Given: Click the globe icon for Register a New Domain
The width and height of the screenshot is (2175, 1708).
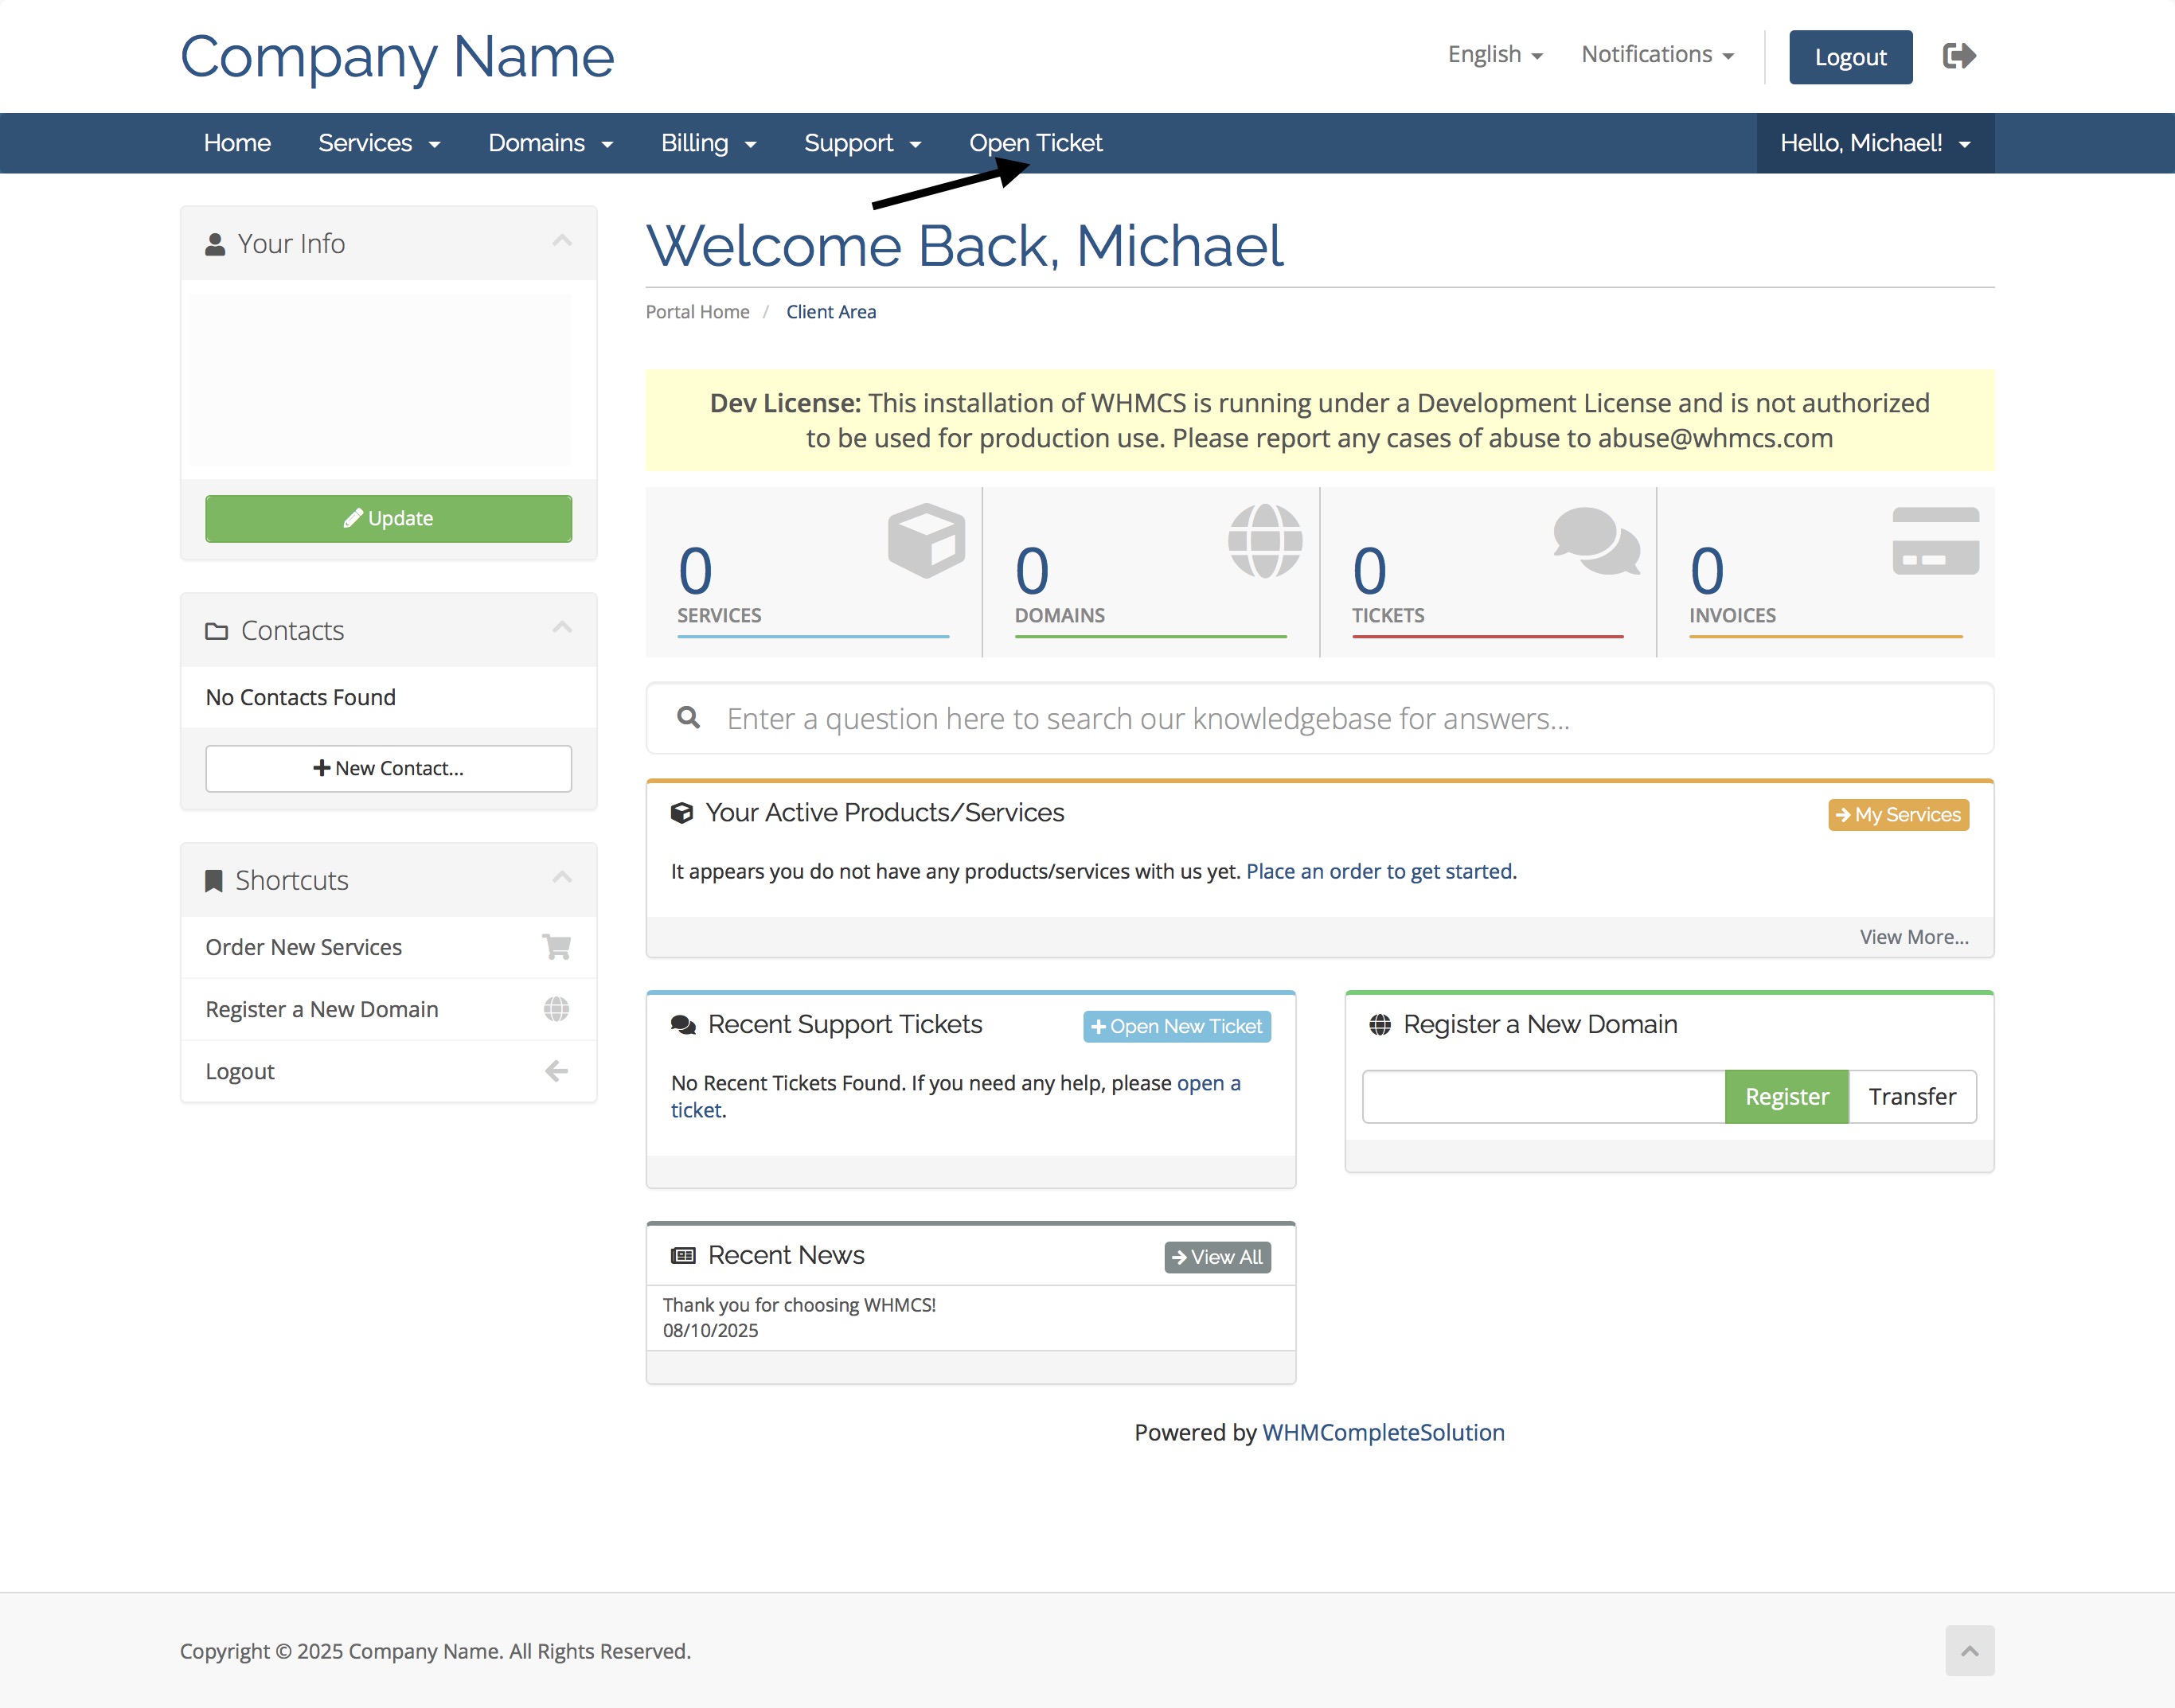Looking at the screenshot, I should coord(556,1008).
